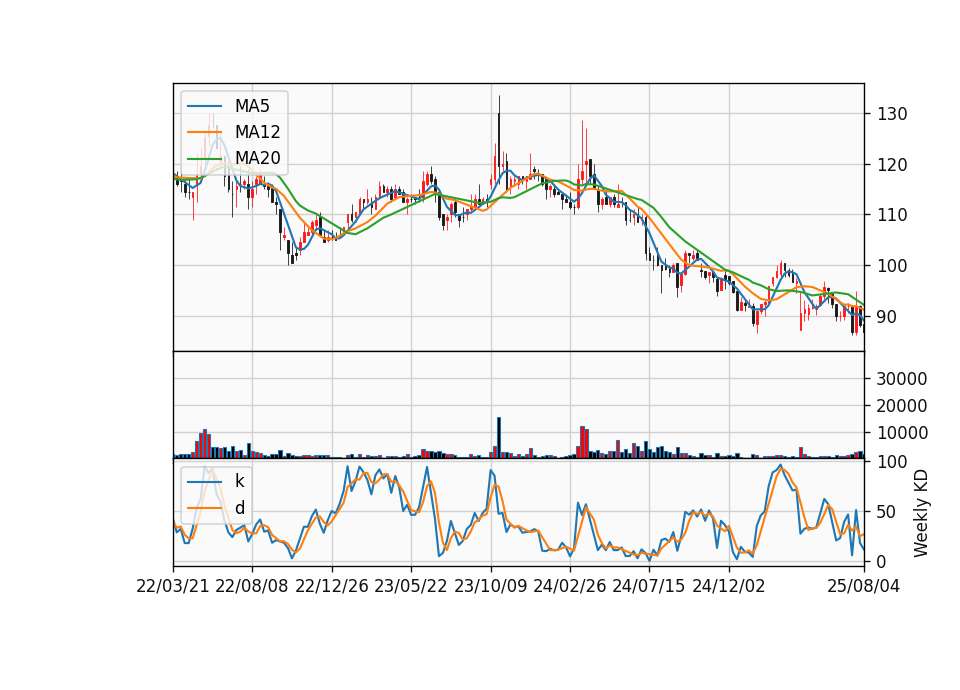Click the MA20 legend label
Viewport: 960px width, 690px height.
pos(257,158)
